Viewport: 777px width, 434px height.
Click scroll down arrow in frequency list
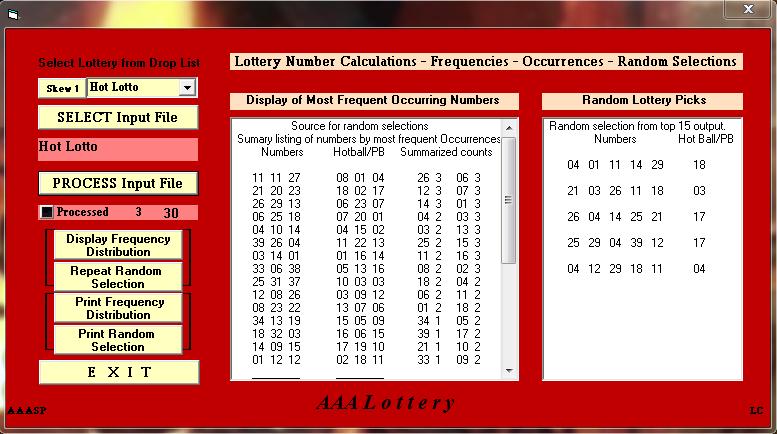point(509,371)
